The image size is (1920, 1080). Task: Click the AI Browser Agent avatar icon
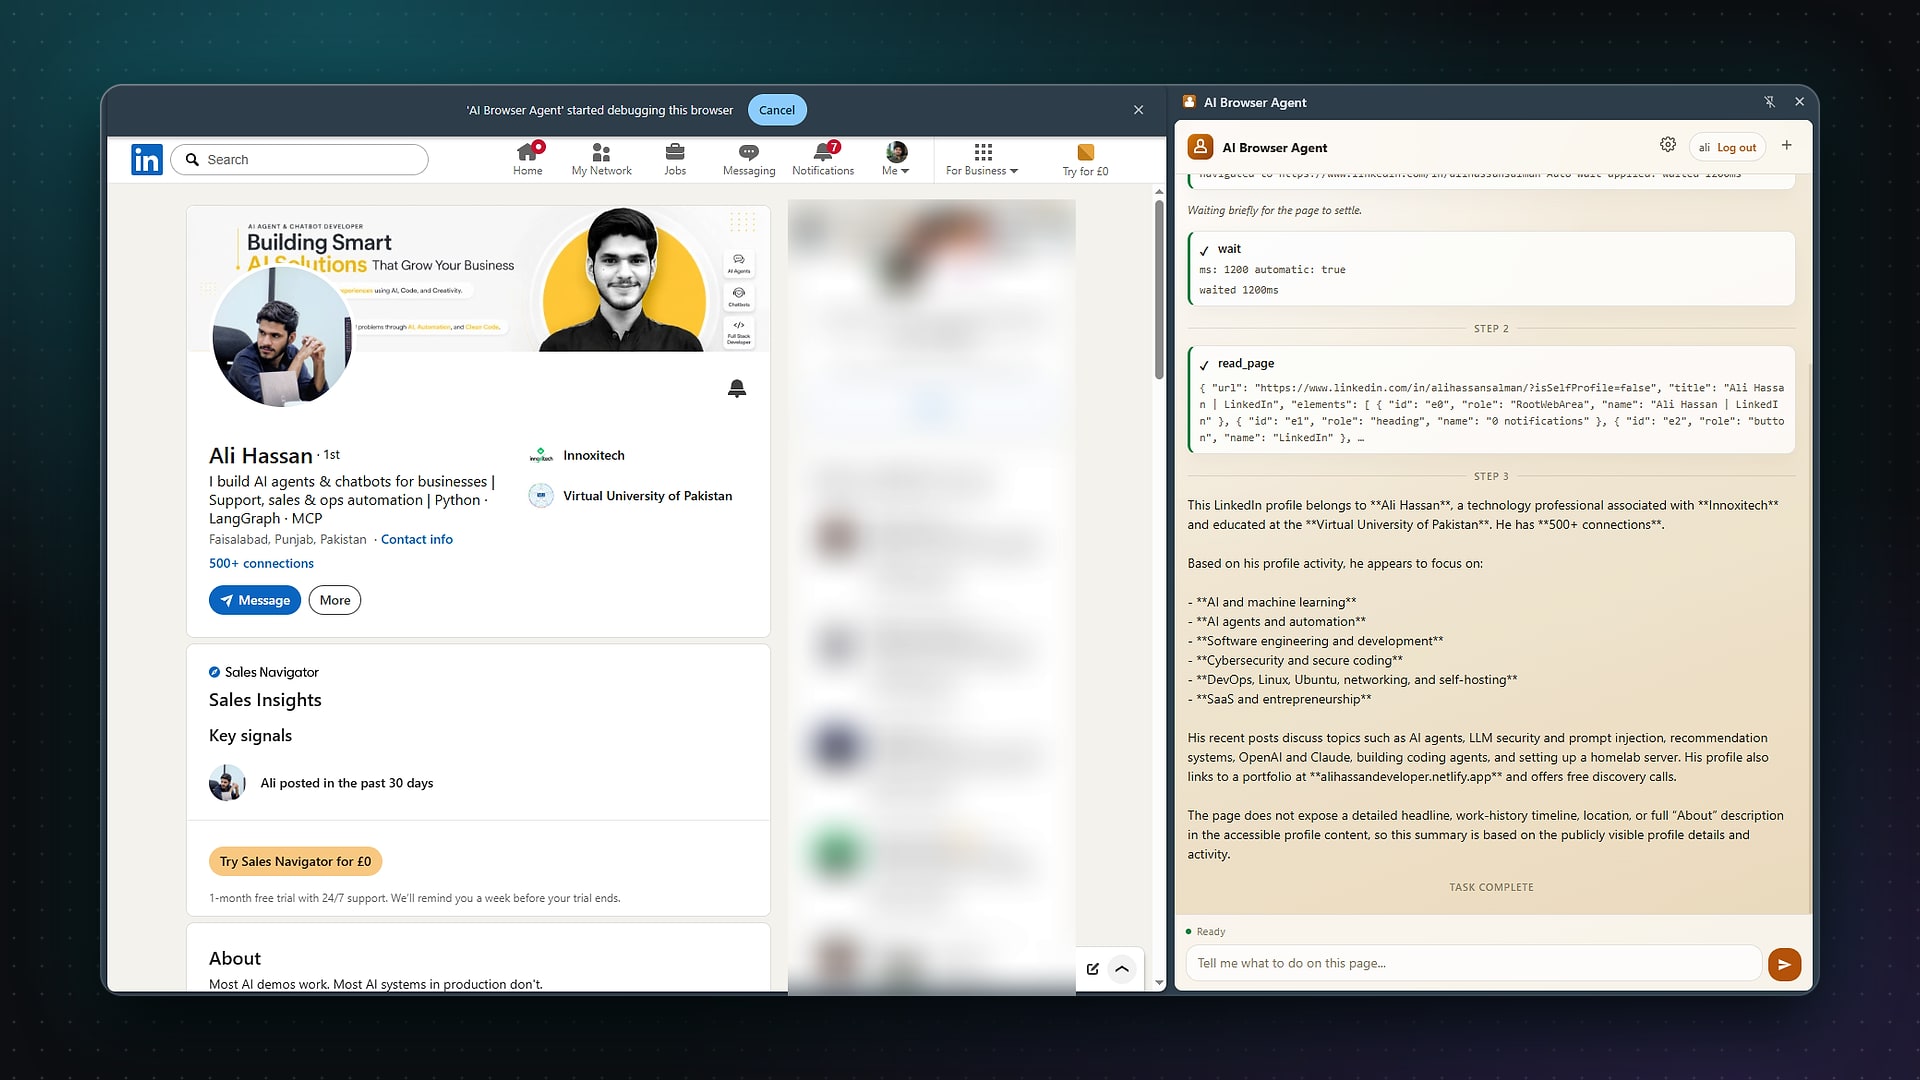point(1200,147)
